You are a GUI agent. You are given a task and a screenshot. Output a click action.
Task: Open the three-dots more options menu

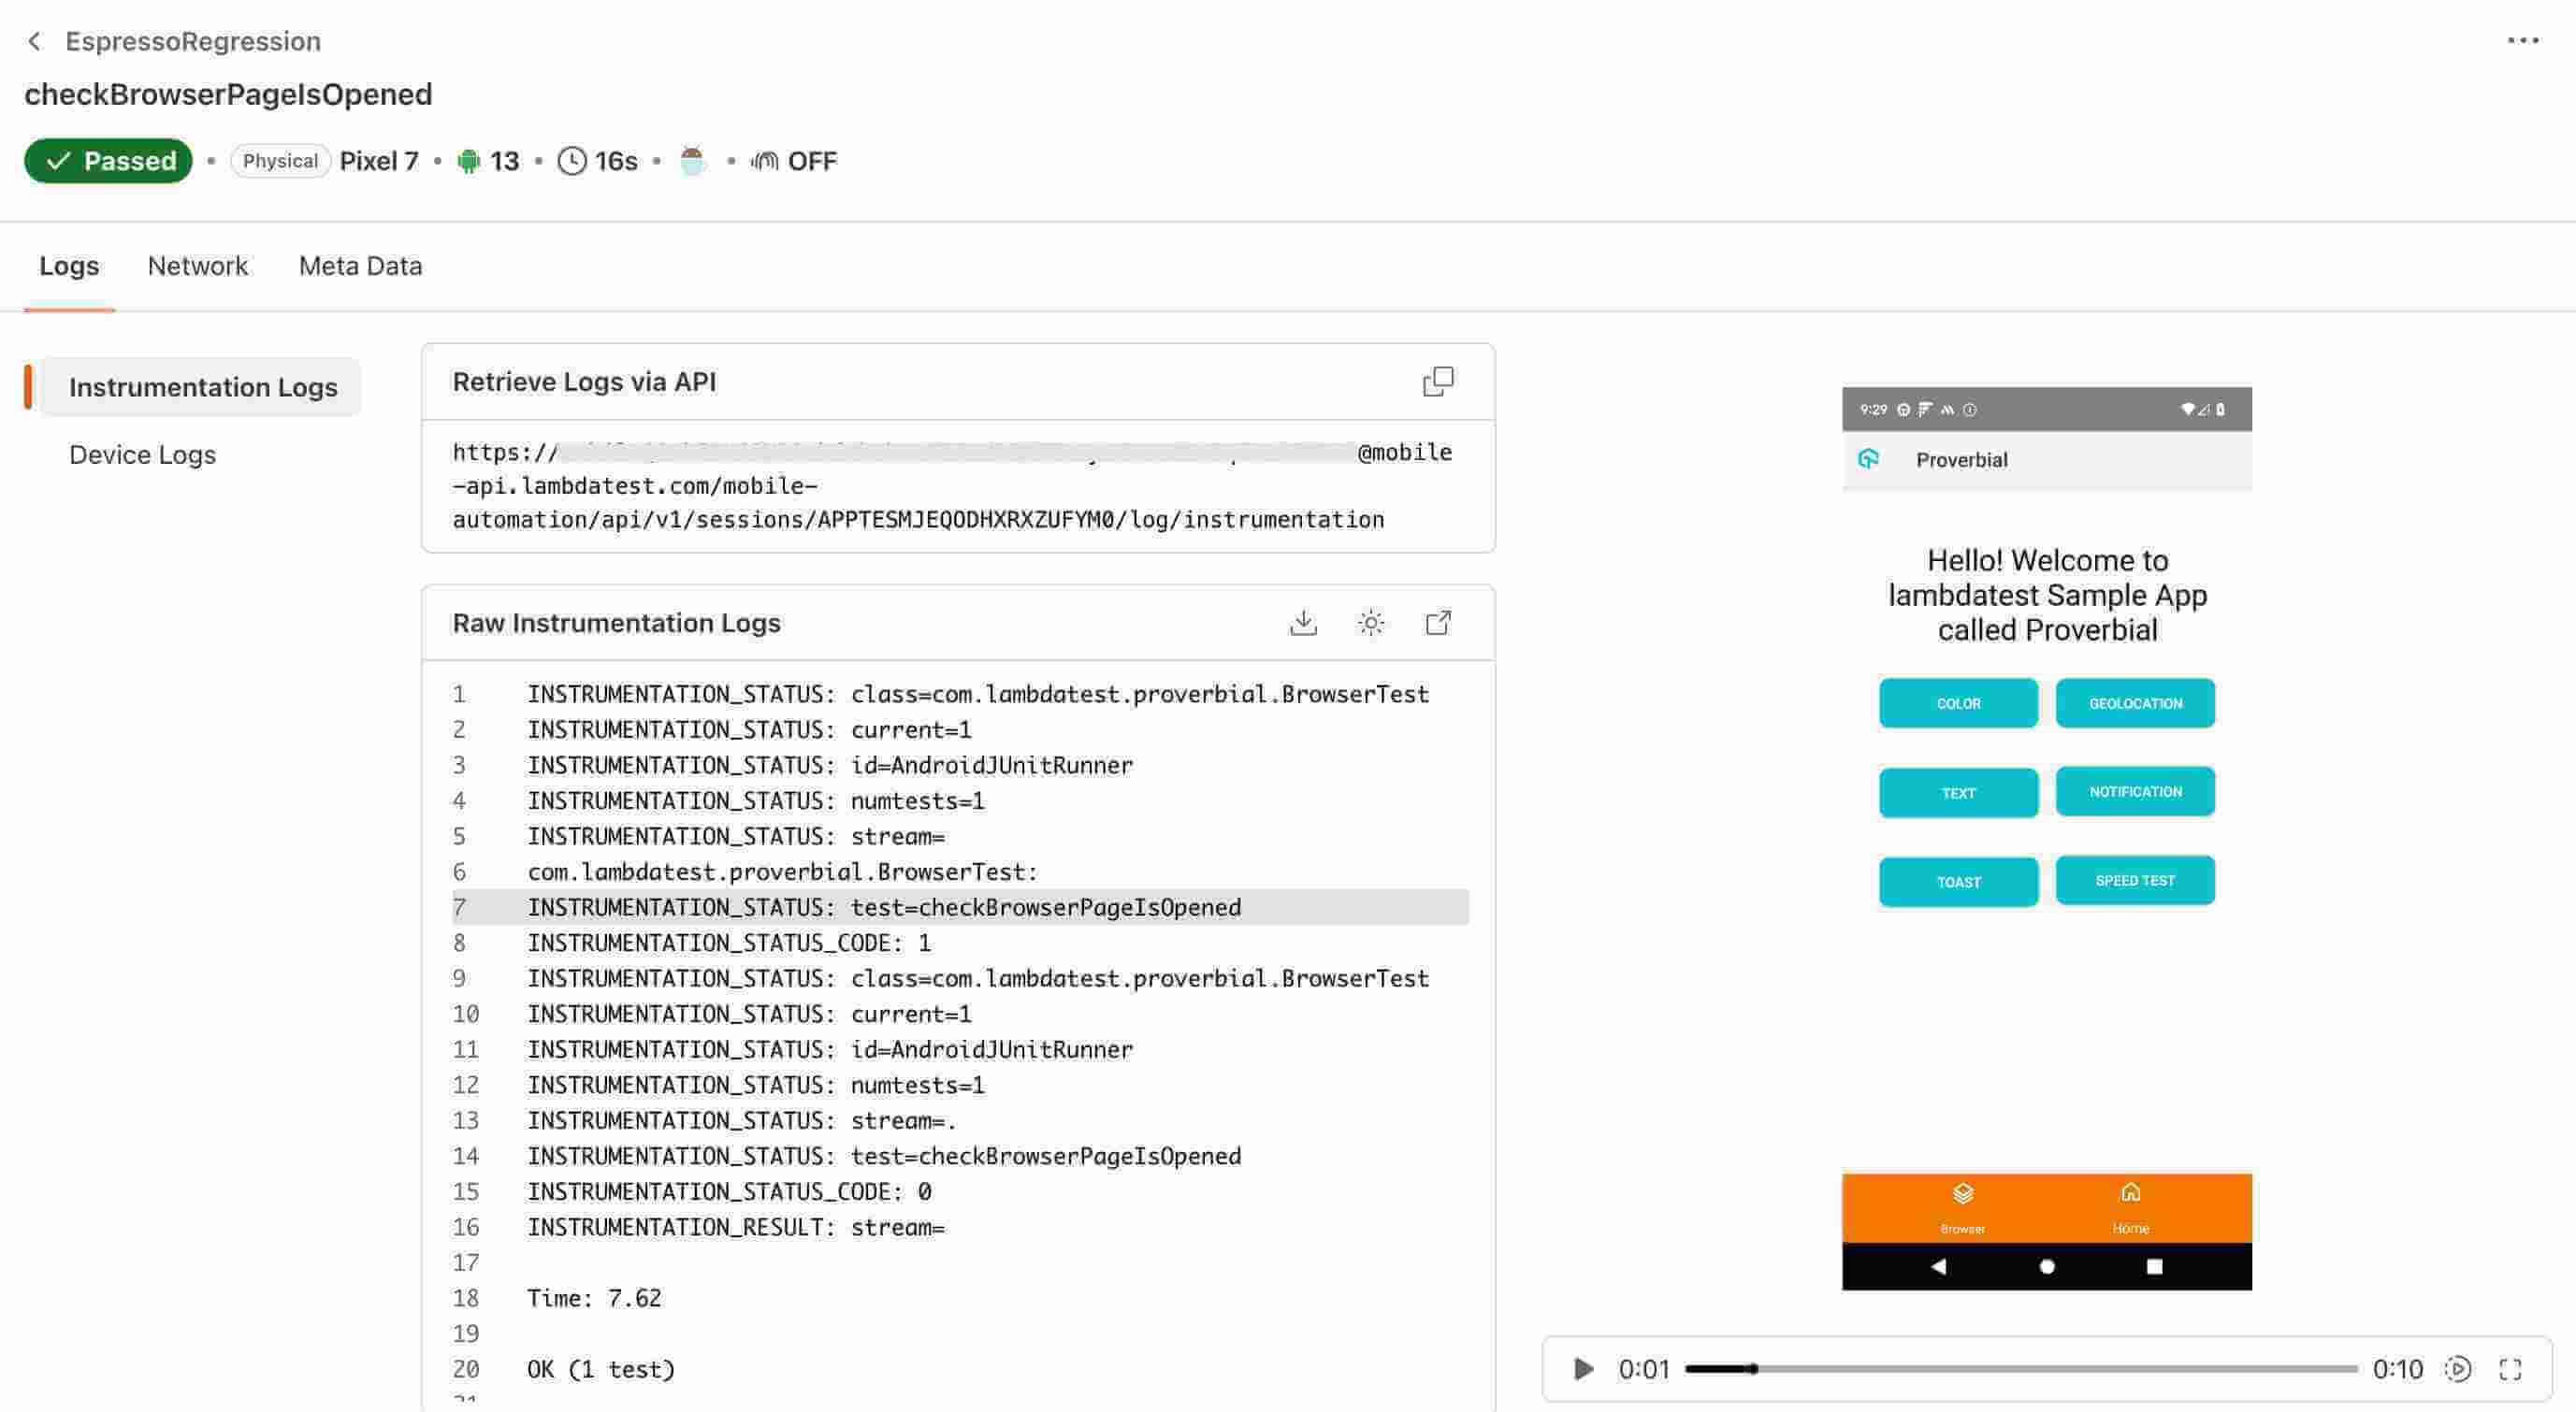tap(2522, 41)
